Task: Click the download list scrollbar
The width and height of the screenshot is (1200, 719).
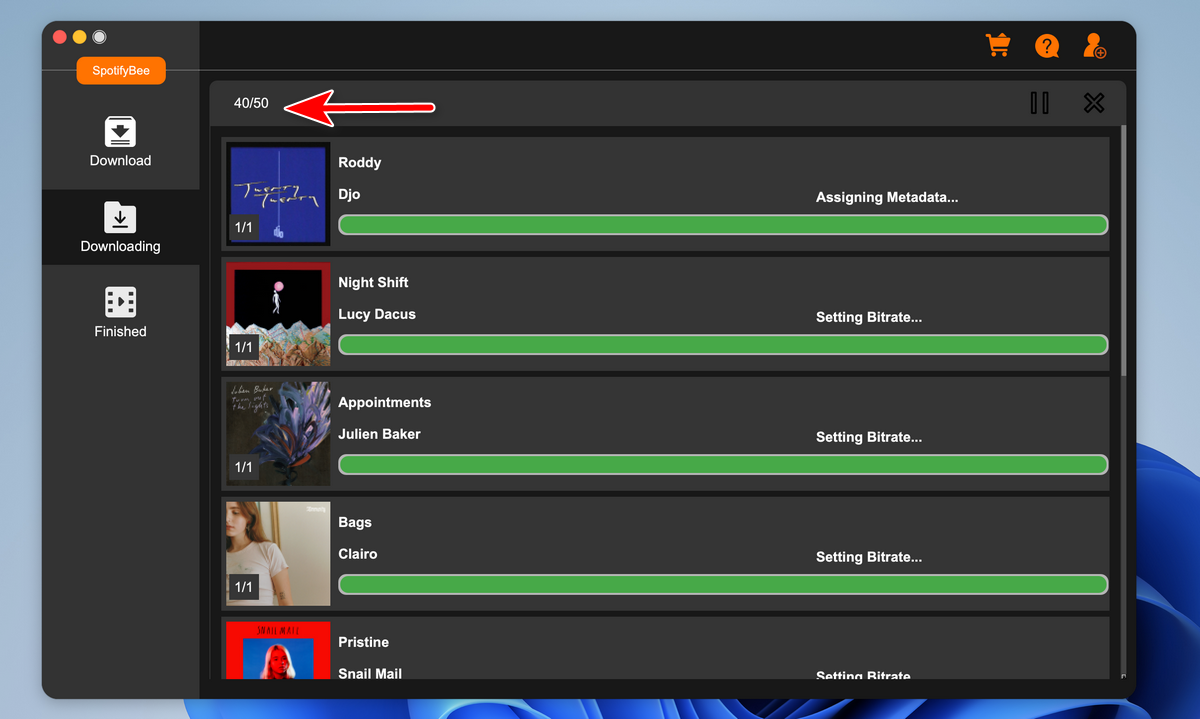Action: (x=1123, y=251)
